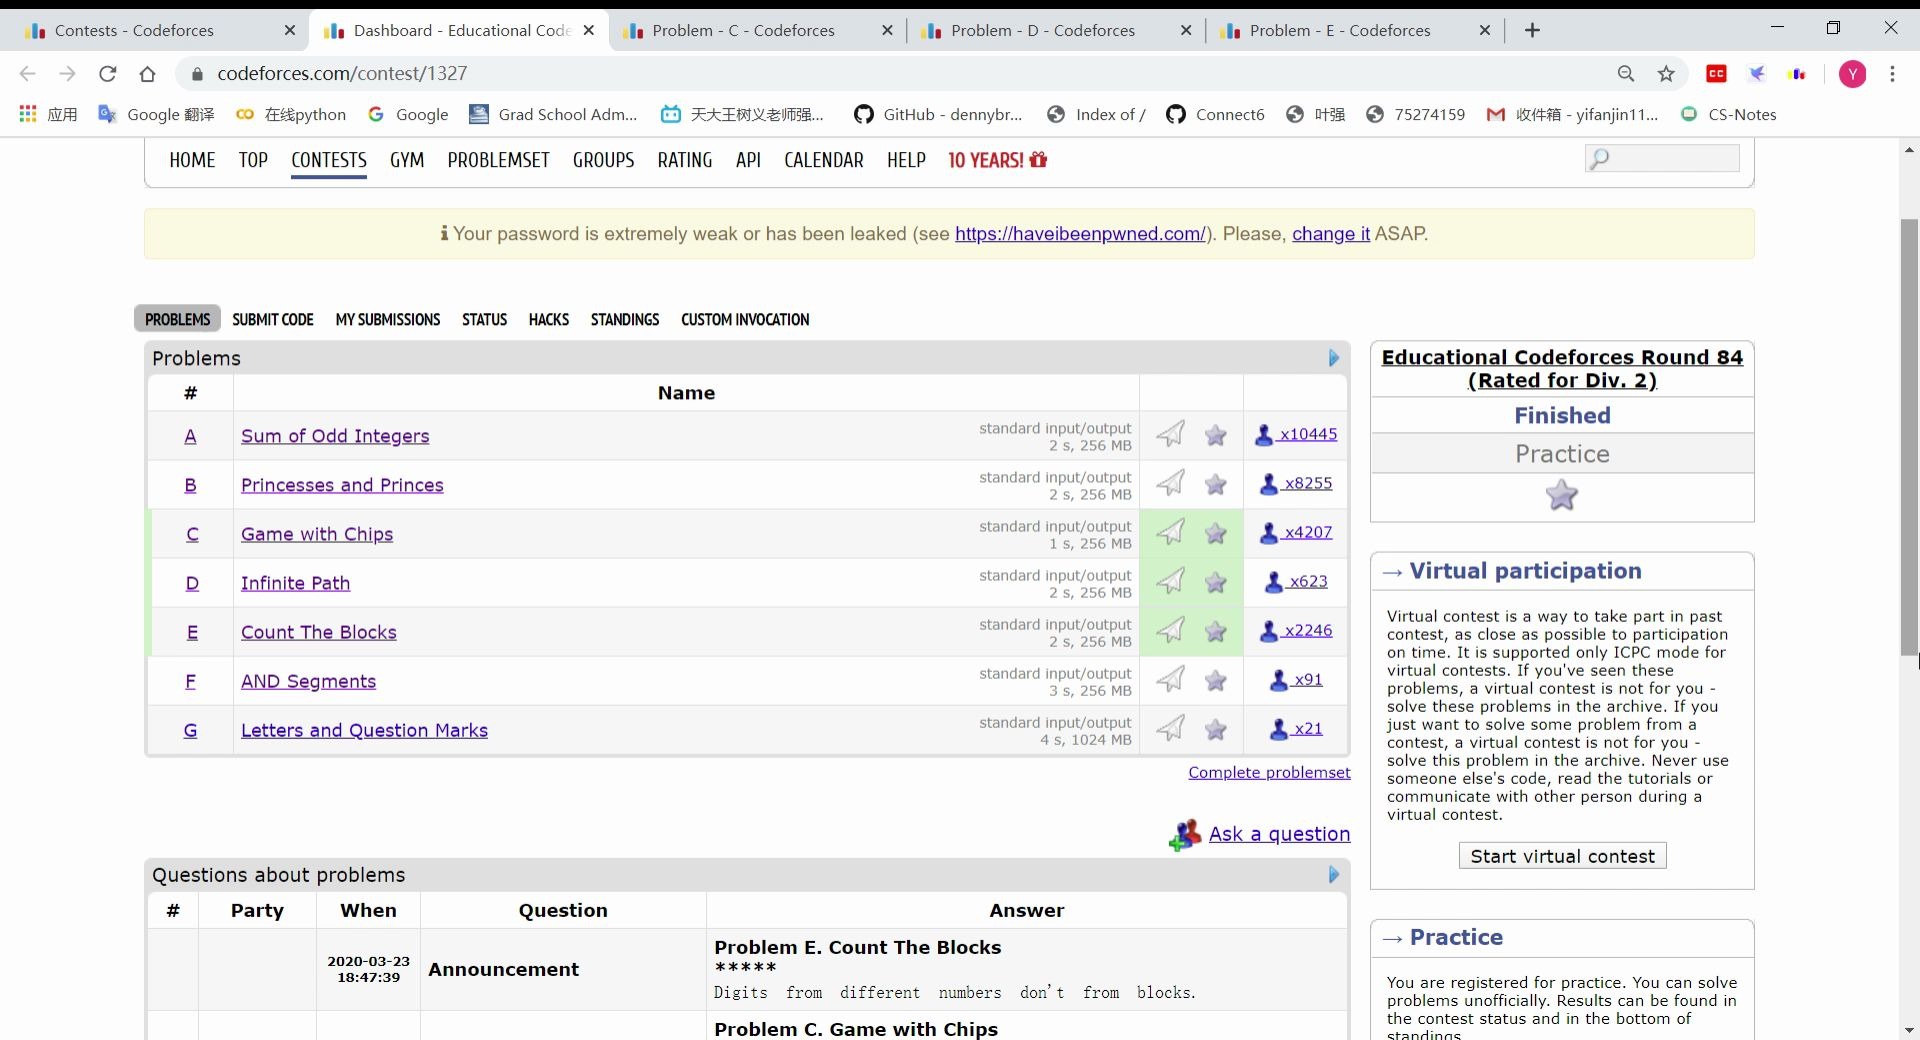Open the Chrome profile avatar Y
Viewport: 1920px width, 1040px height.
pyautogui.click(x=1853, y=73)
